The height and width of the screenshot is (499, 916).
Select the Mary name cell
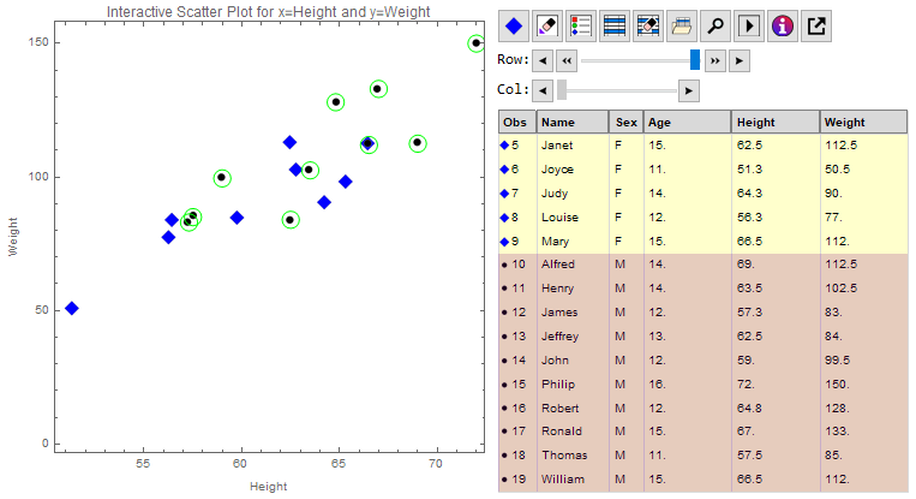(x=573, y=241)
